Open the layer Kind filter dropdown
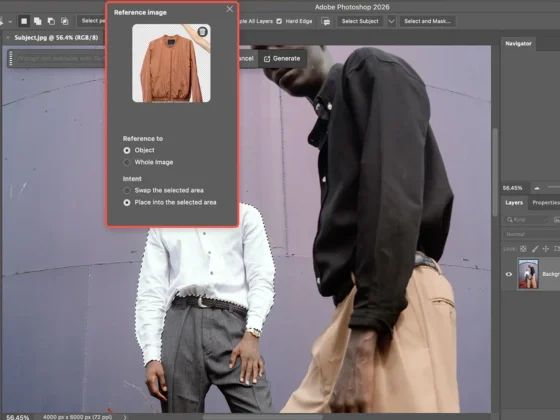560x420 pixels. [526, 220]
